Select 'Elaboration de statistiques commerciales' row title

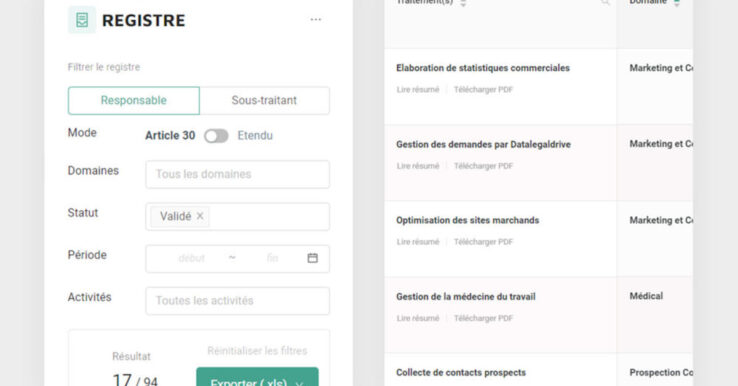(483, 68)
